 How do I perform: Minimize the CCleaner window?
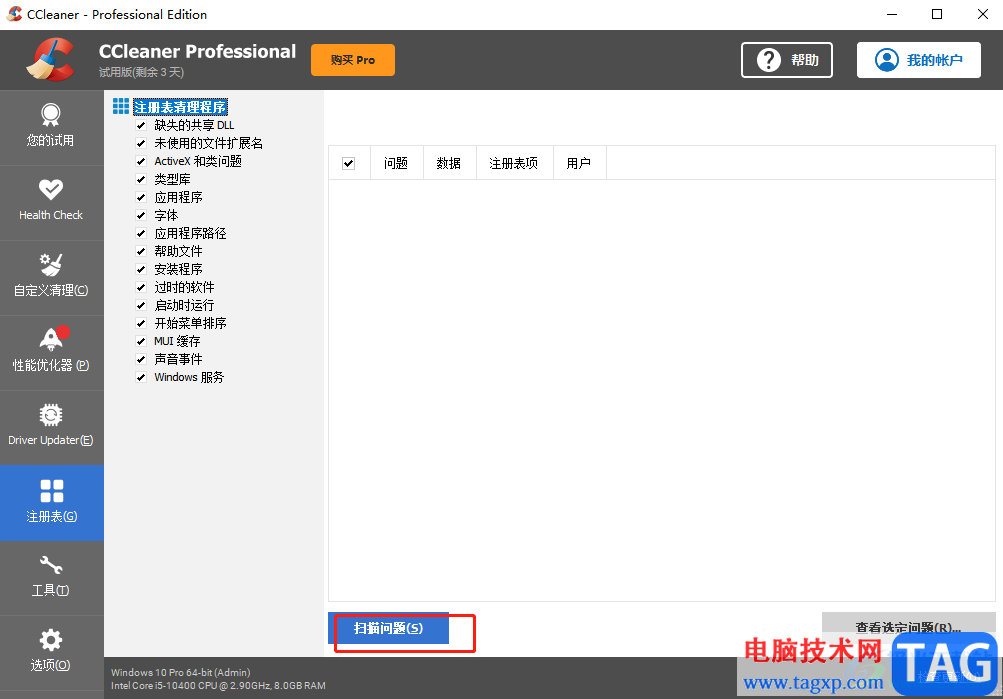(x=892, y=14)
